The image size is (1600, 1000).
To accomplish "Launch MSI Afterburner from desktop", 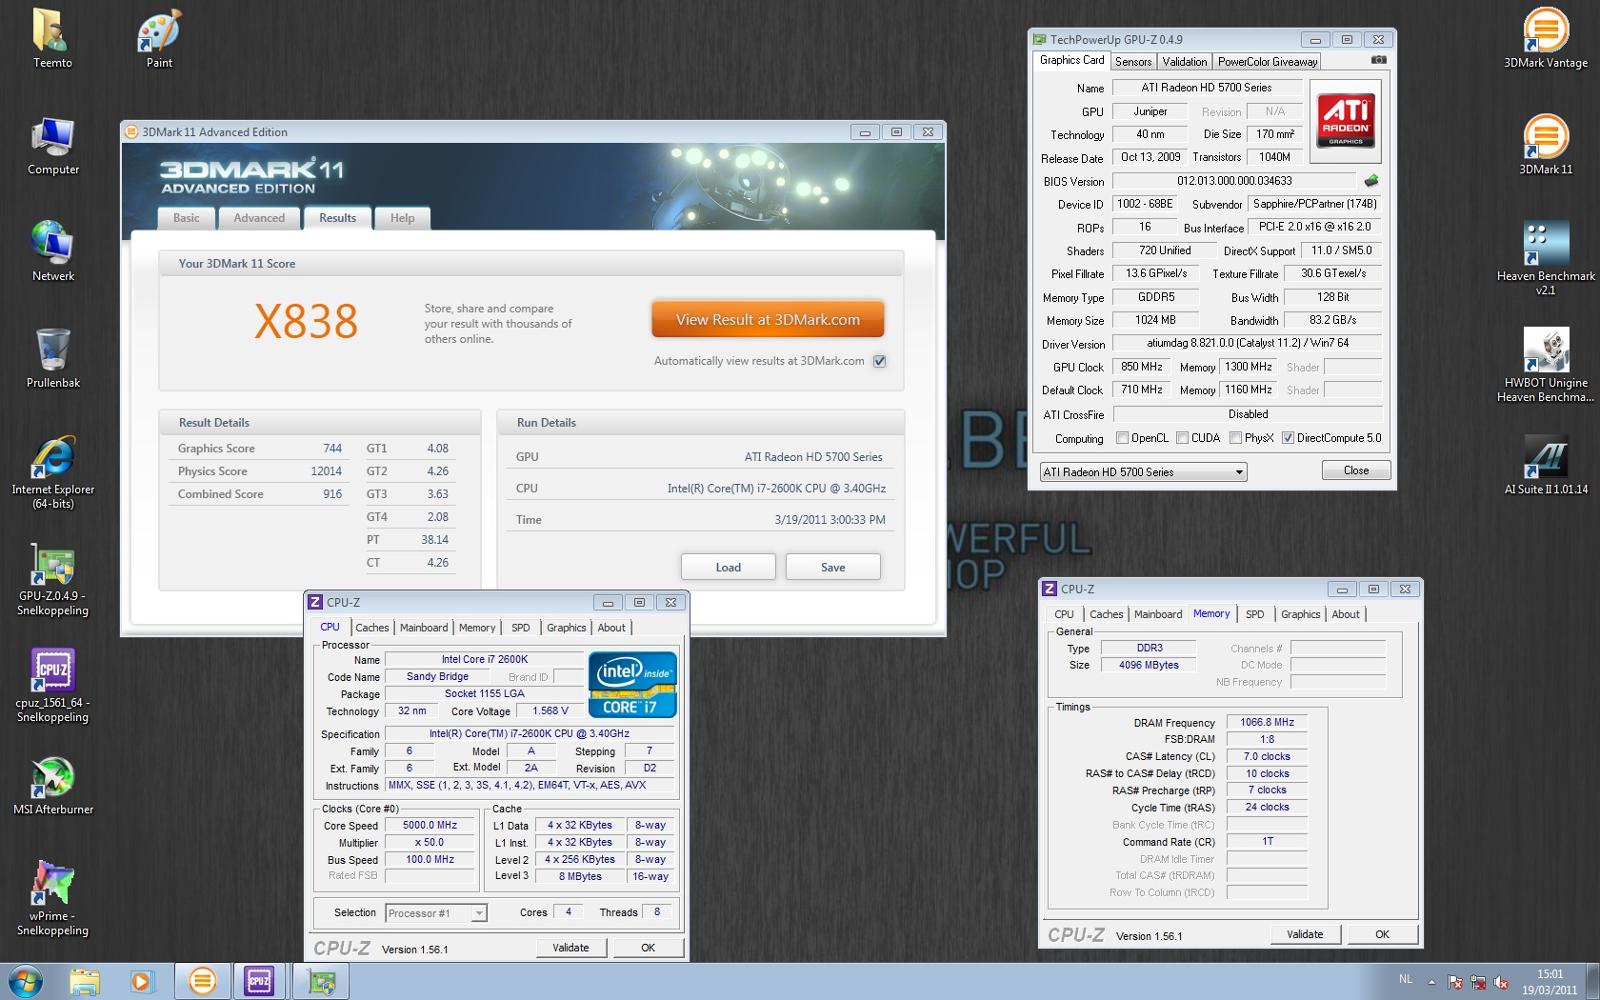I will [x=53, y=787].
